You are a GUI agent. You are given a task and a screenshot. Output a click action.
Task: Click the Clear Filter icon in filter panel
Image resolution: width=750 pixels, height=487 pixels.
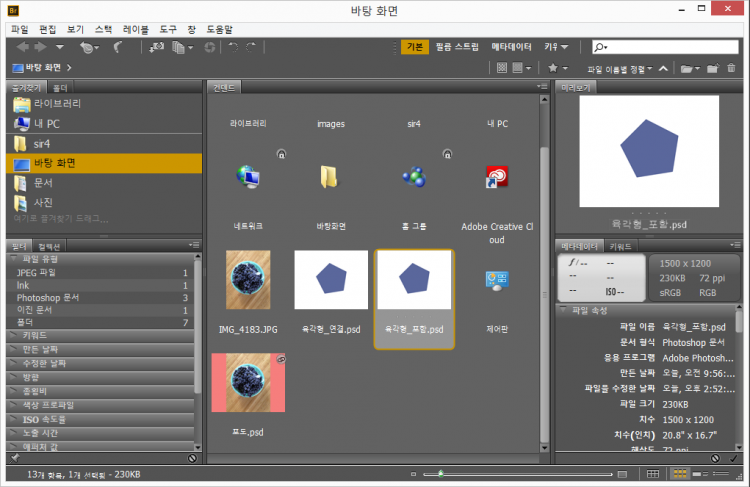pyautogui.click(x=192, y=458)
